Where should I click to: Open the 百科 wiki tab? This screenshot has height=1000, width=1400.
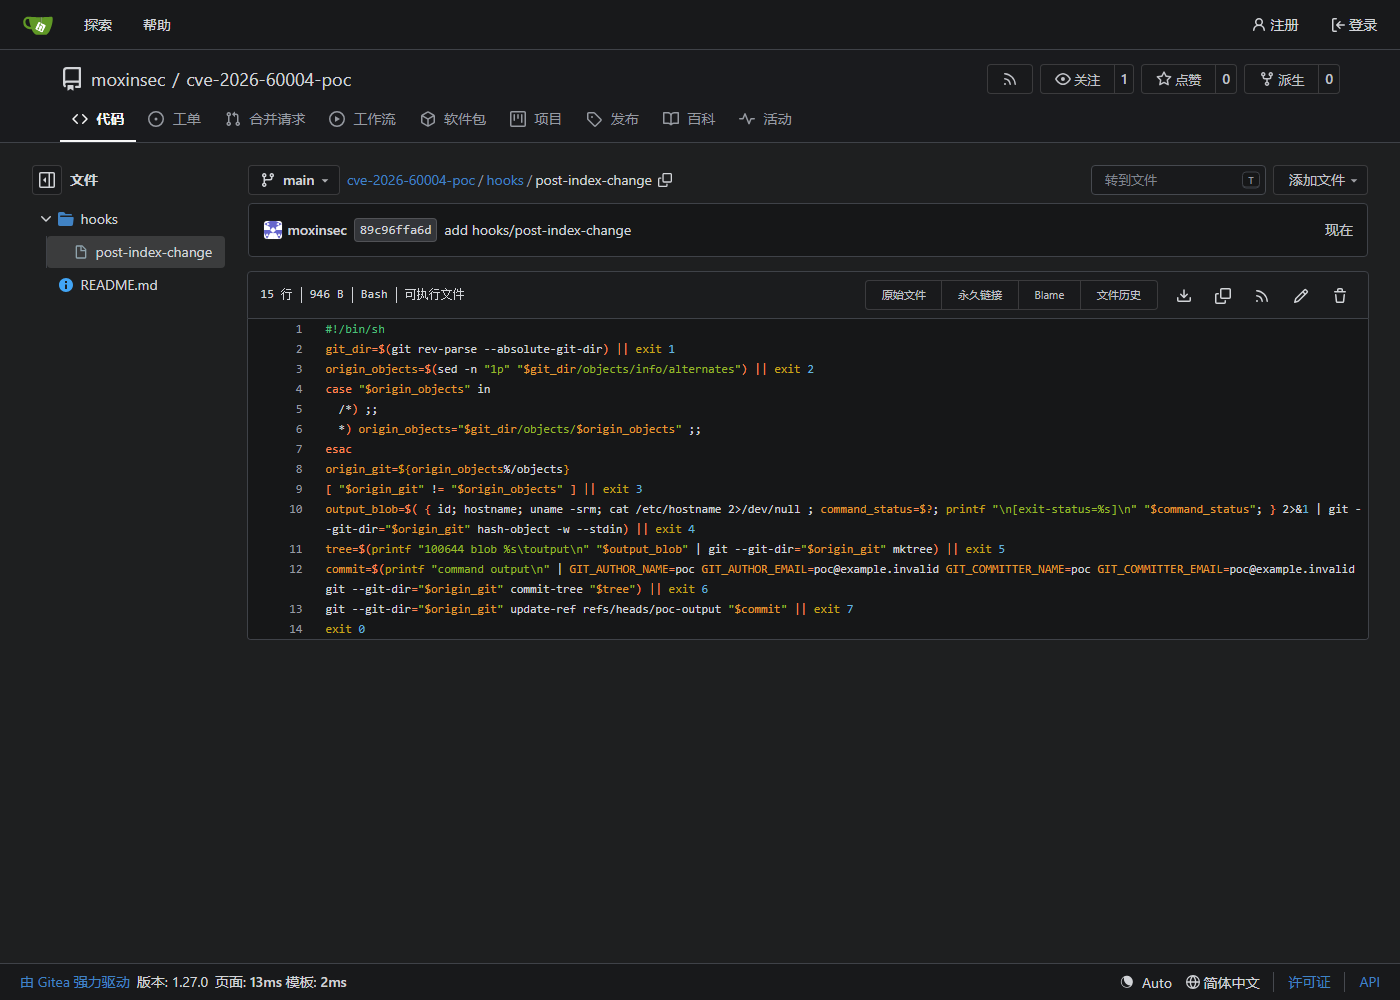689,119
